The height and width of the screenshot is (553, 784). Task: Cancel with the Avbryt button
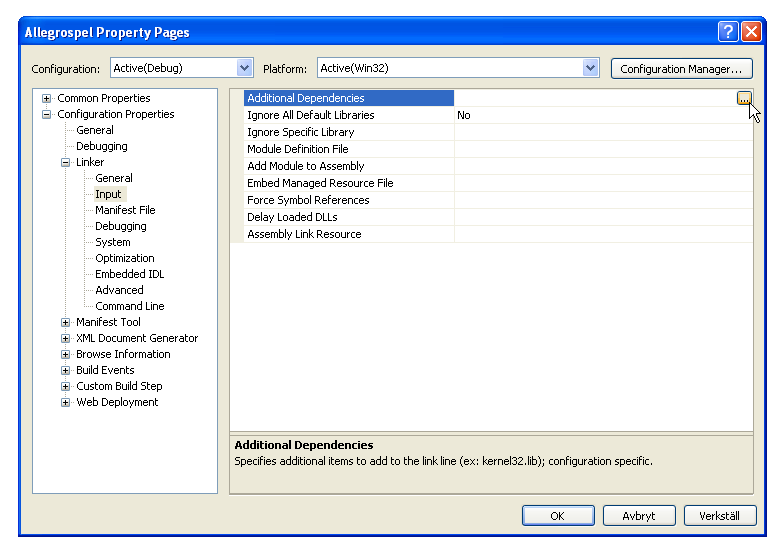(x=639, y=516)
